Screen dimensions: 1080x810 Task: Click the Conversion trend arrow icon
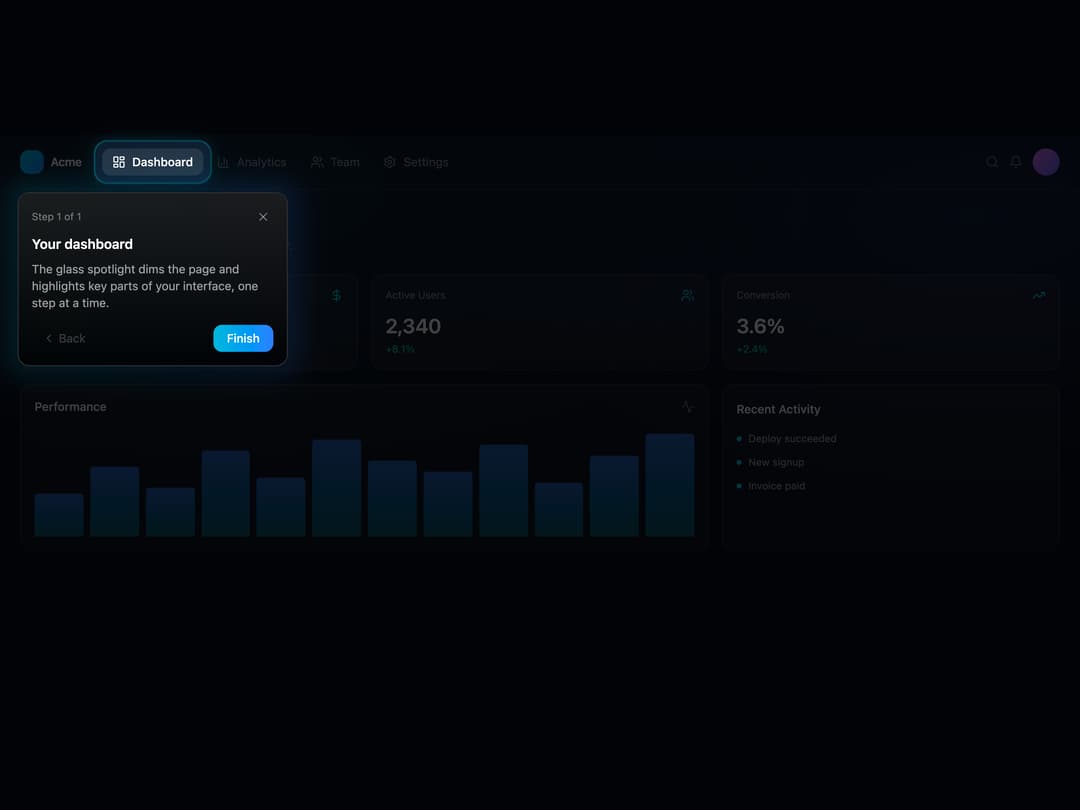point(1039,295)
